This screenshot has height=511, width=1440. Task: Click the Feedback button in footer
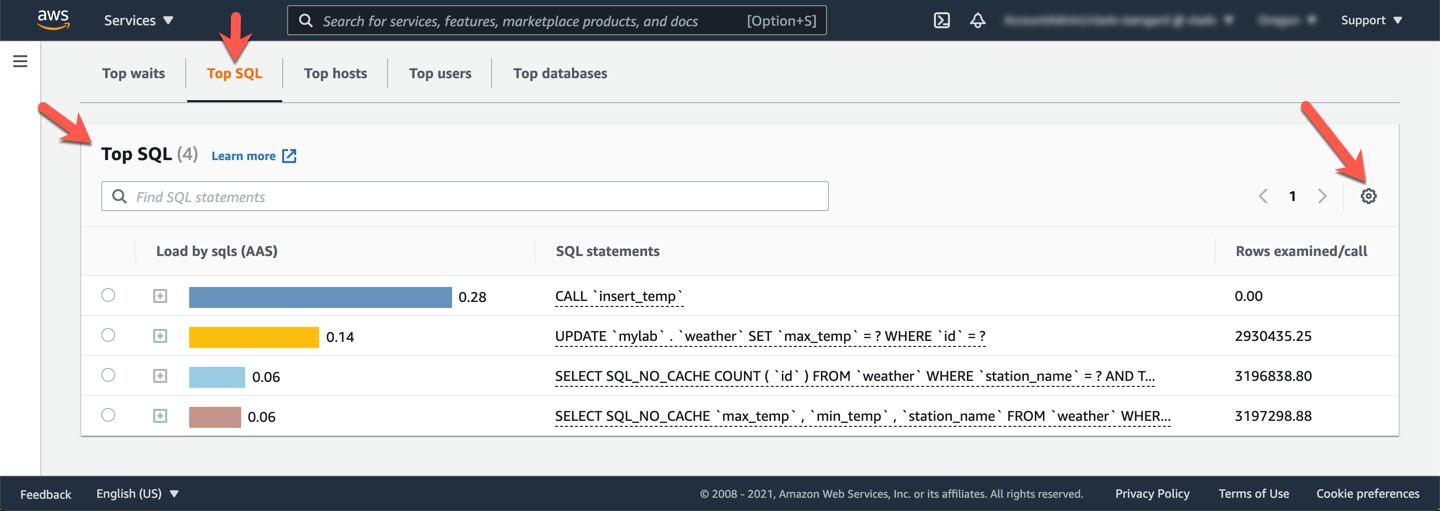(46, 494)
